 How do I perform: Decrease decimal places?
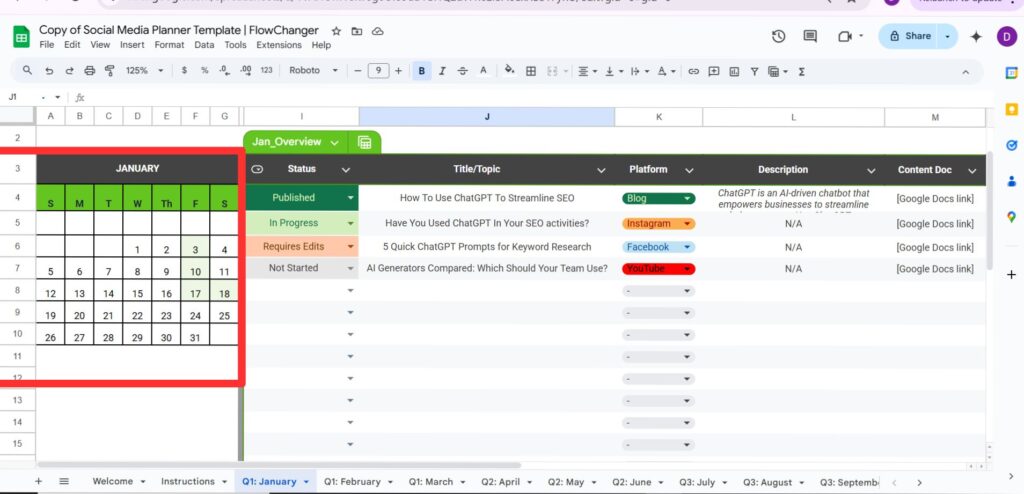(x=225, y=71)
